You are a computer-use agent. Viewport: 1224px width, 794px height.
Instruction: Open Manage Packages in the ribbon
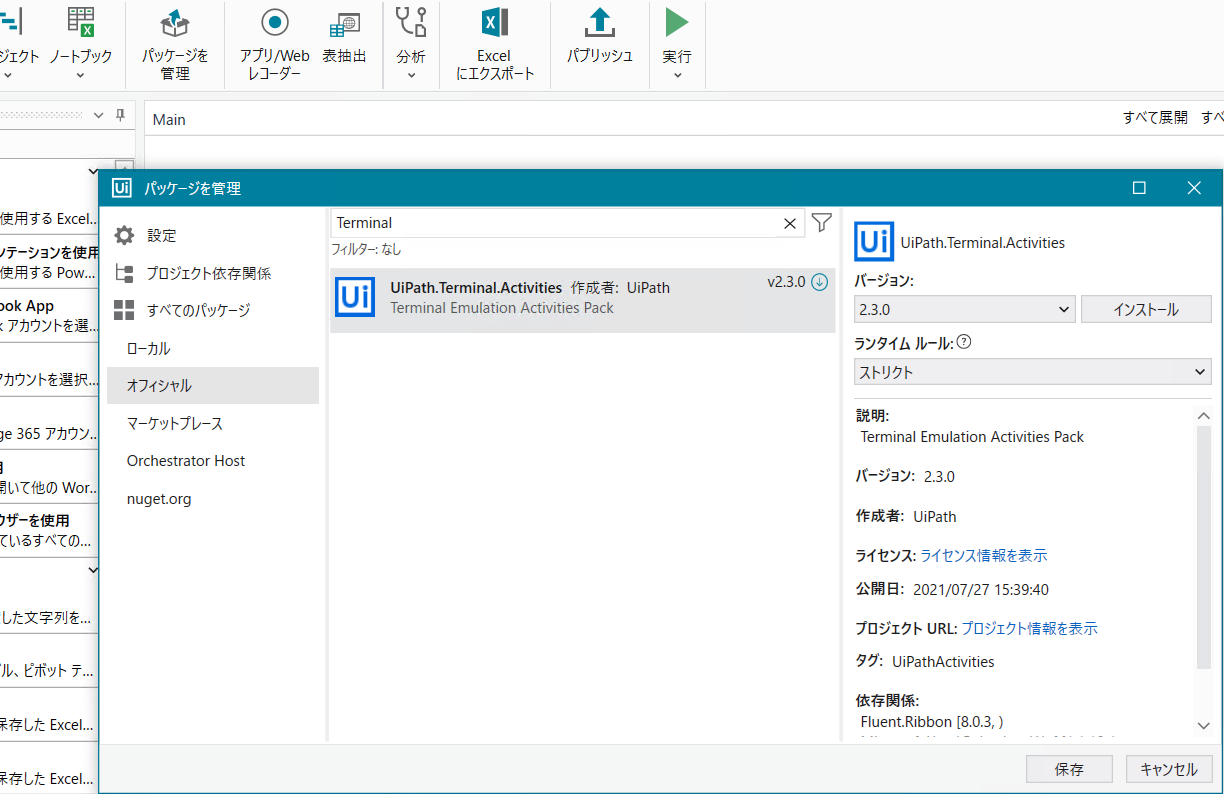click(175, 44)
